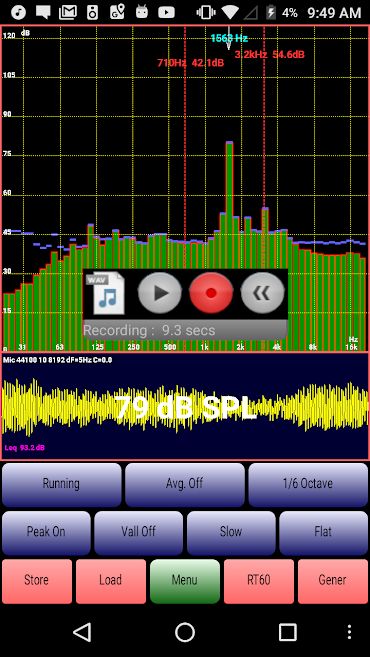Stop recording with the red record button
The height and width of the screenshot is (657, 370).
click(211, 293)
